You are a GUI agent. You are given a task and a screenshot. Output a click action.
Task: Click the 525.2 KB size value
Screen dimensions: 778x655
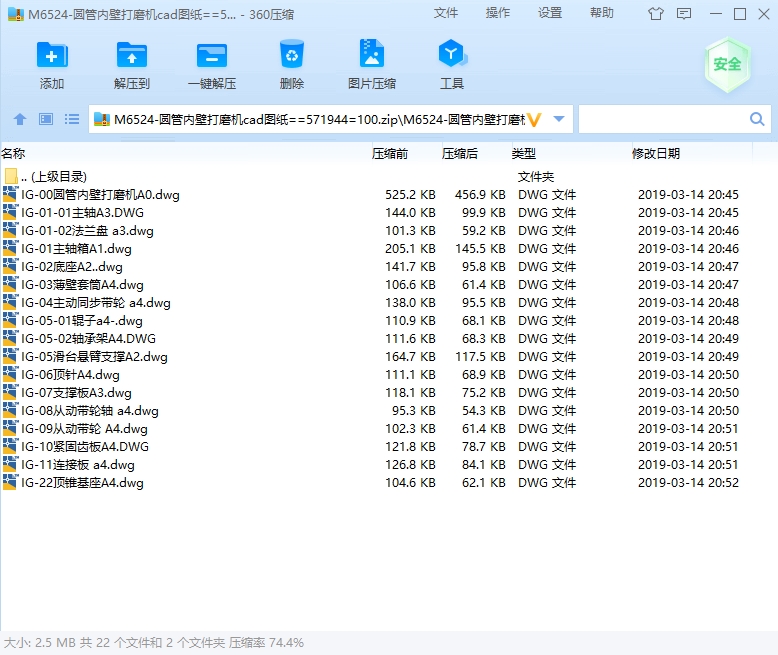(410, 195)
